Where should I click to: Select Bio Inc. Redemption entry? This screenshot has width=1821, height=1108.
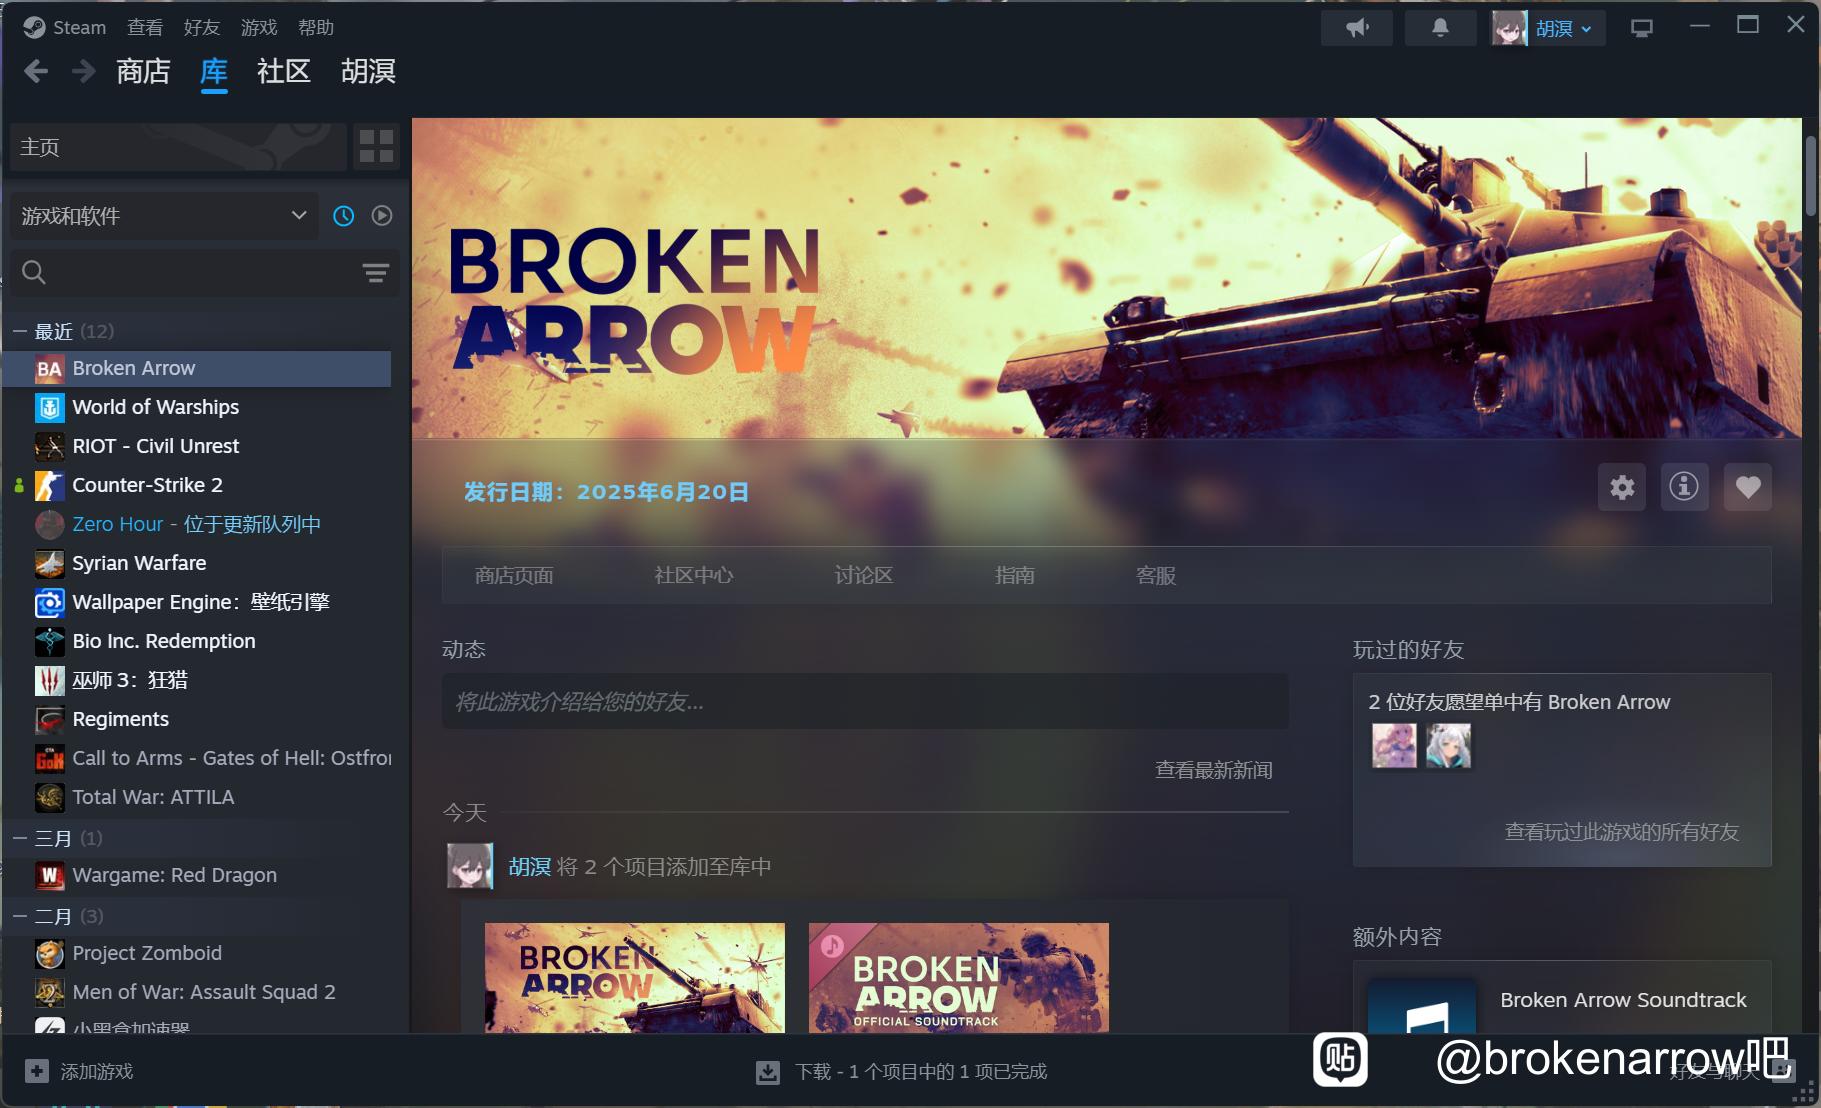(x=197, y=641)
